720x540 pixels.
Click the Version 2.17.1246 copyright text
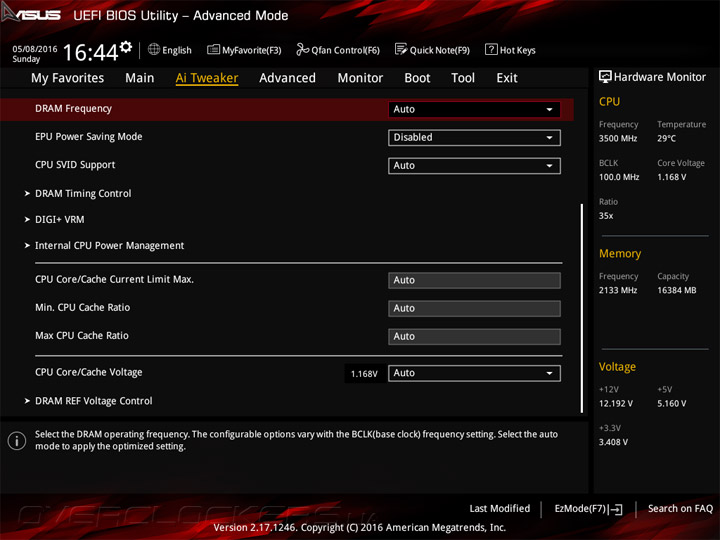(x=360, y=528)
